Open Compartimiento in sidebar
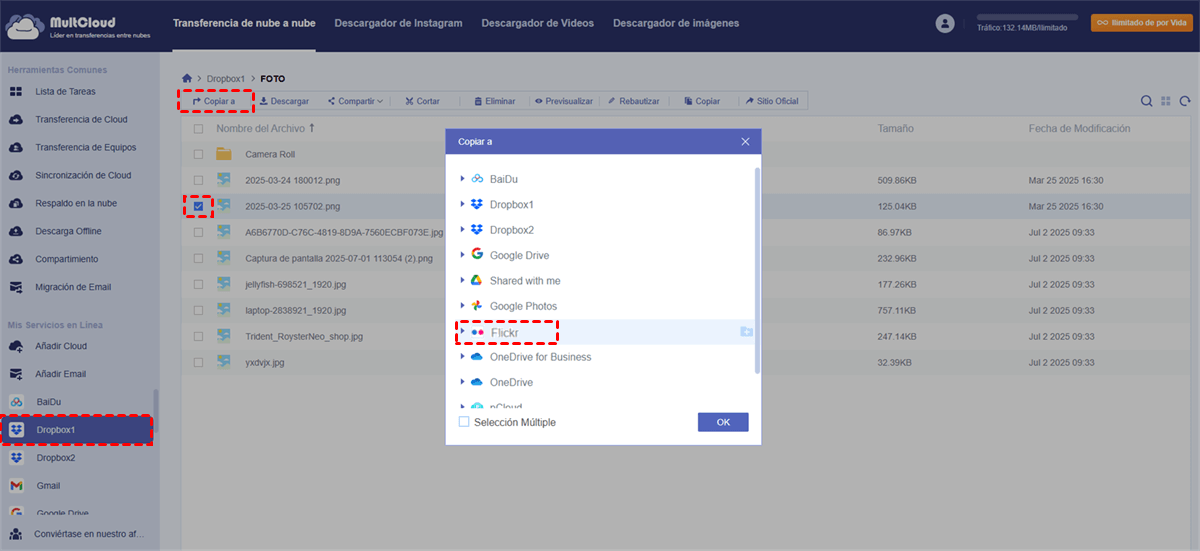This screenshot has width=1200, height=551. (x=66, y=259)
